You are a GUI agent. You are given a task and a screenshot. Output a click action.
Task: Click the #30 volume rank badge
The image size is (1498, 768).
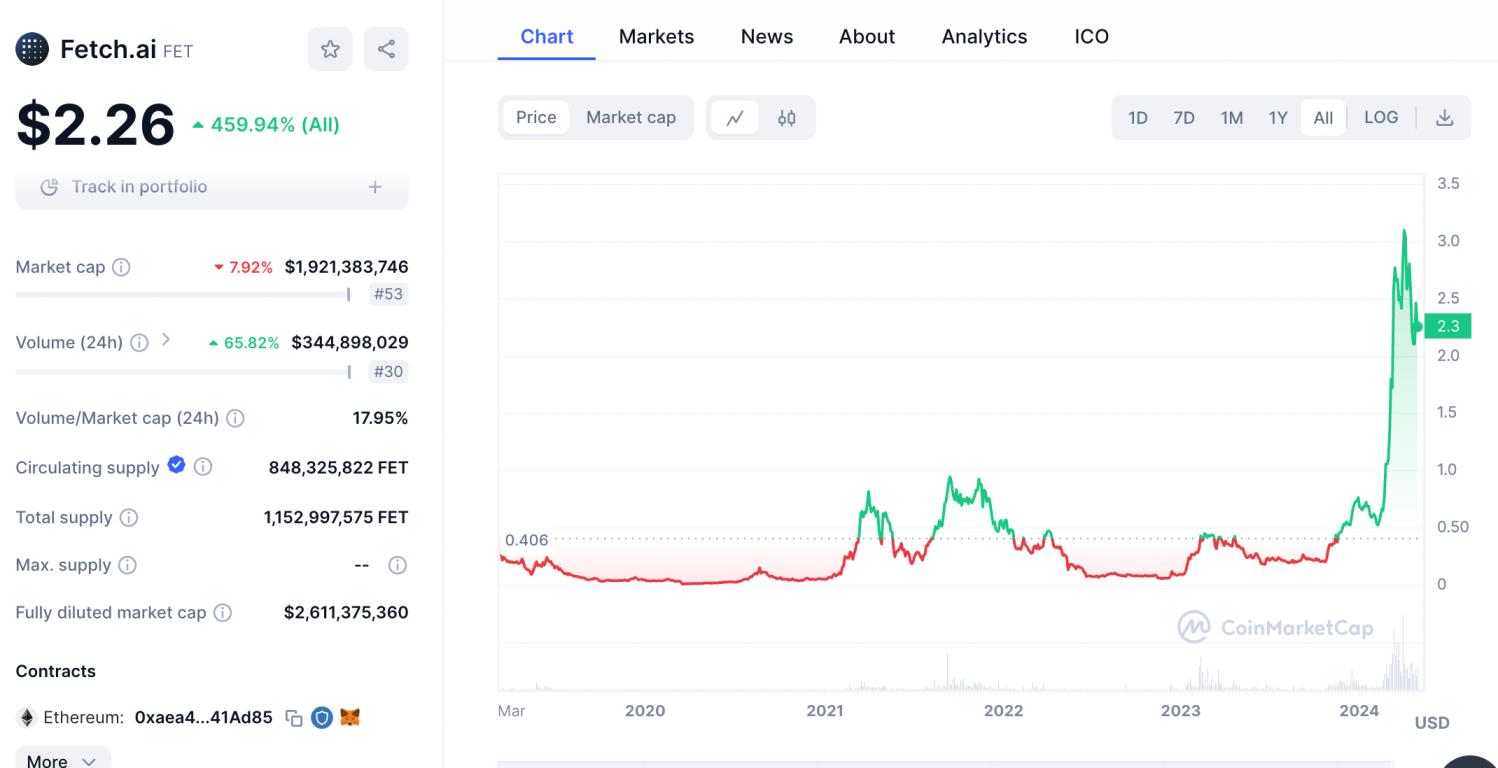click(x=388, y=372)
